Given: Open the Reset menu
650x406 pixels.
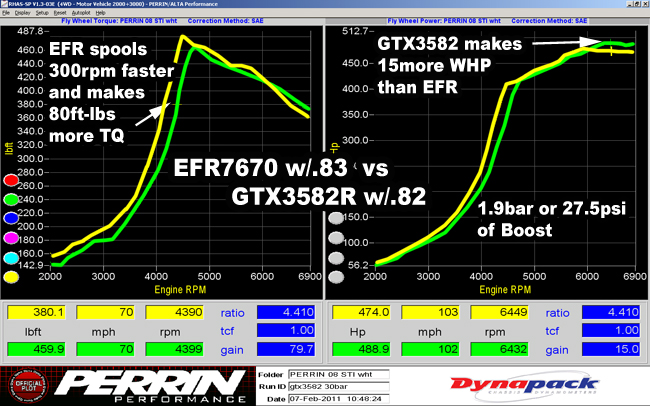Looking at the screenshot, I should pos(60,13).
